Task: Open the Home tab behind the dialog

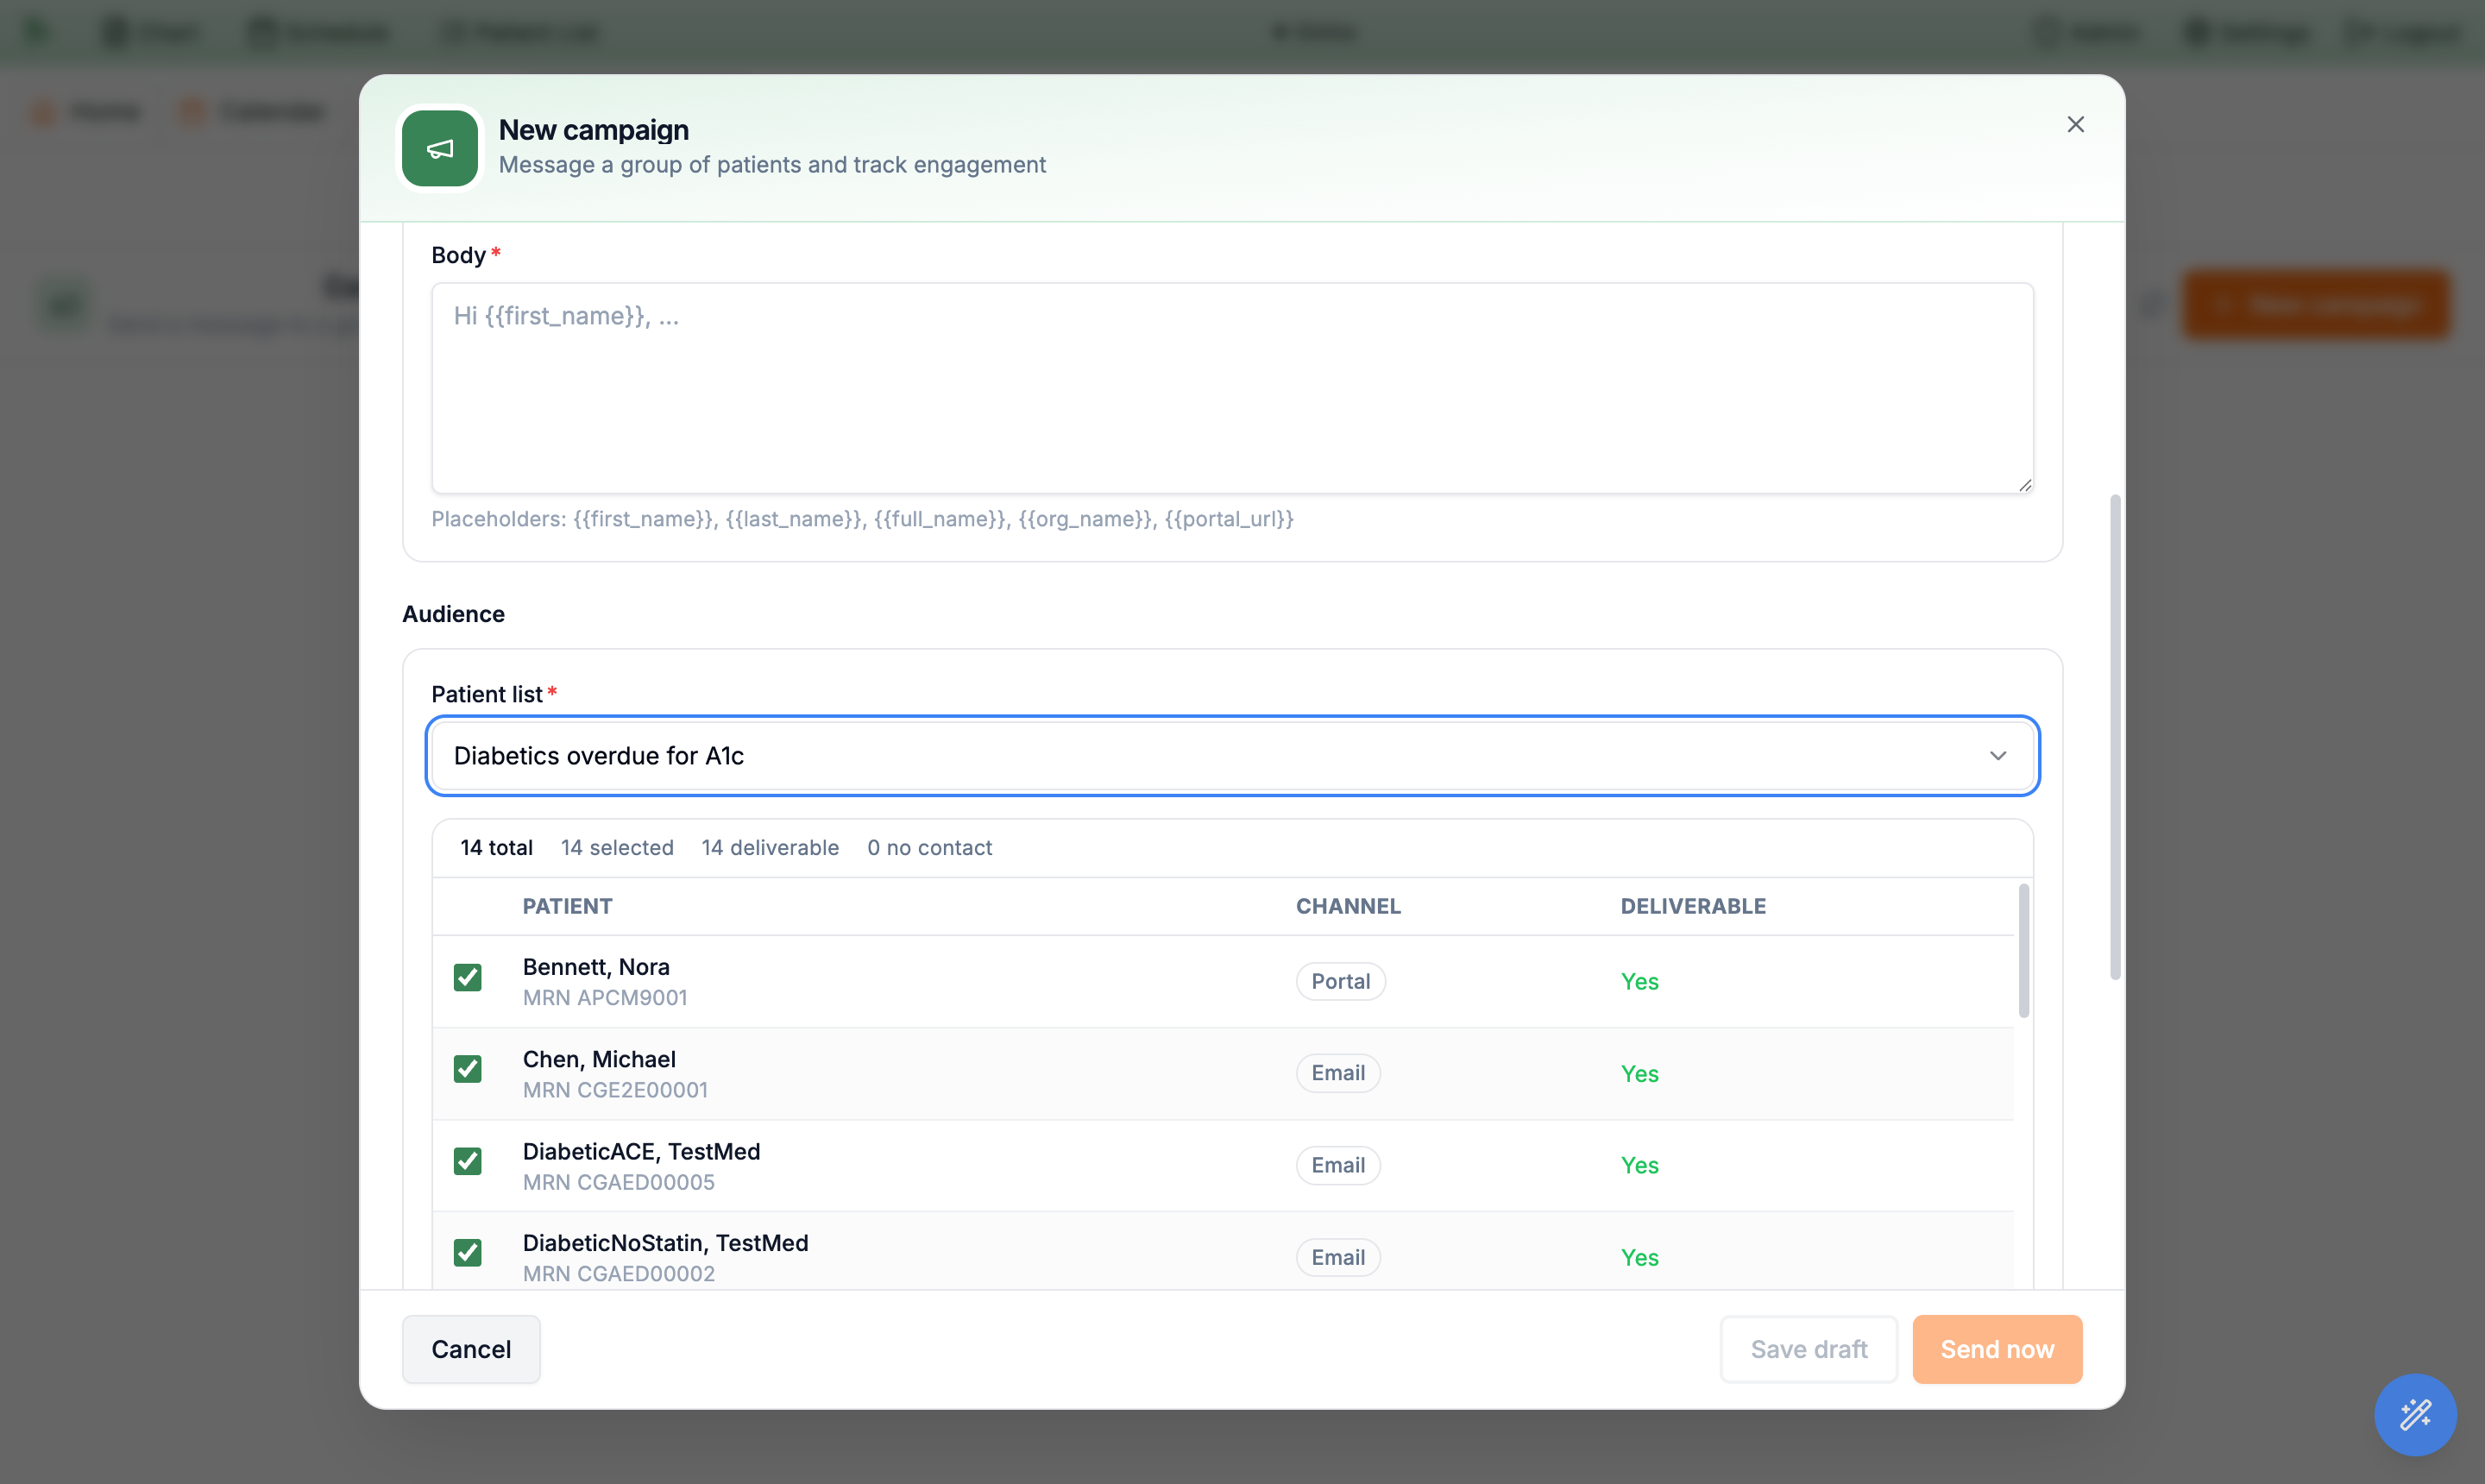Action: pos(88,111)
